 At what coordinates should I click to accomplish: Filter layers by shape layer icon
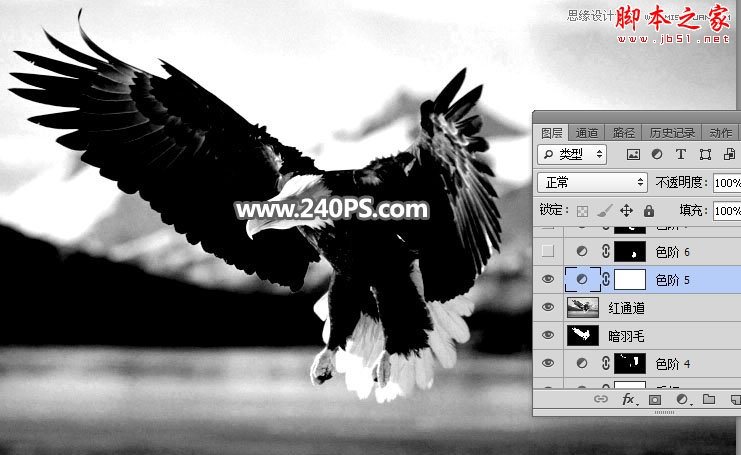[705, 155]
